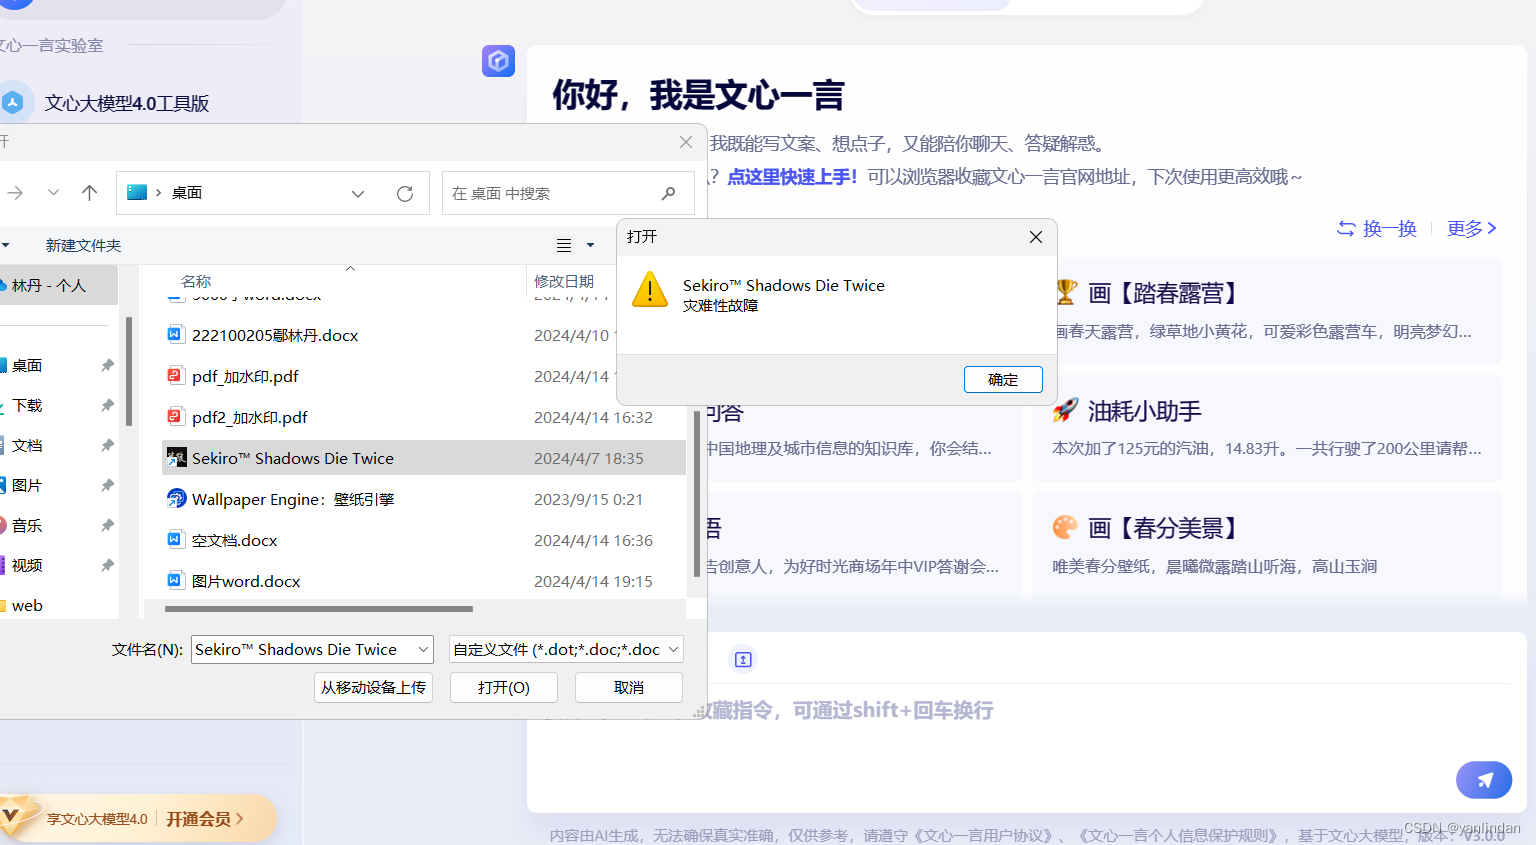Open 图片 in the navigation pane
The width and height of the screenshot is (1536, 845).
click(27, 485)
